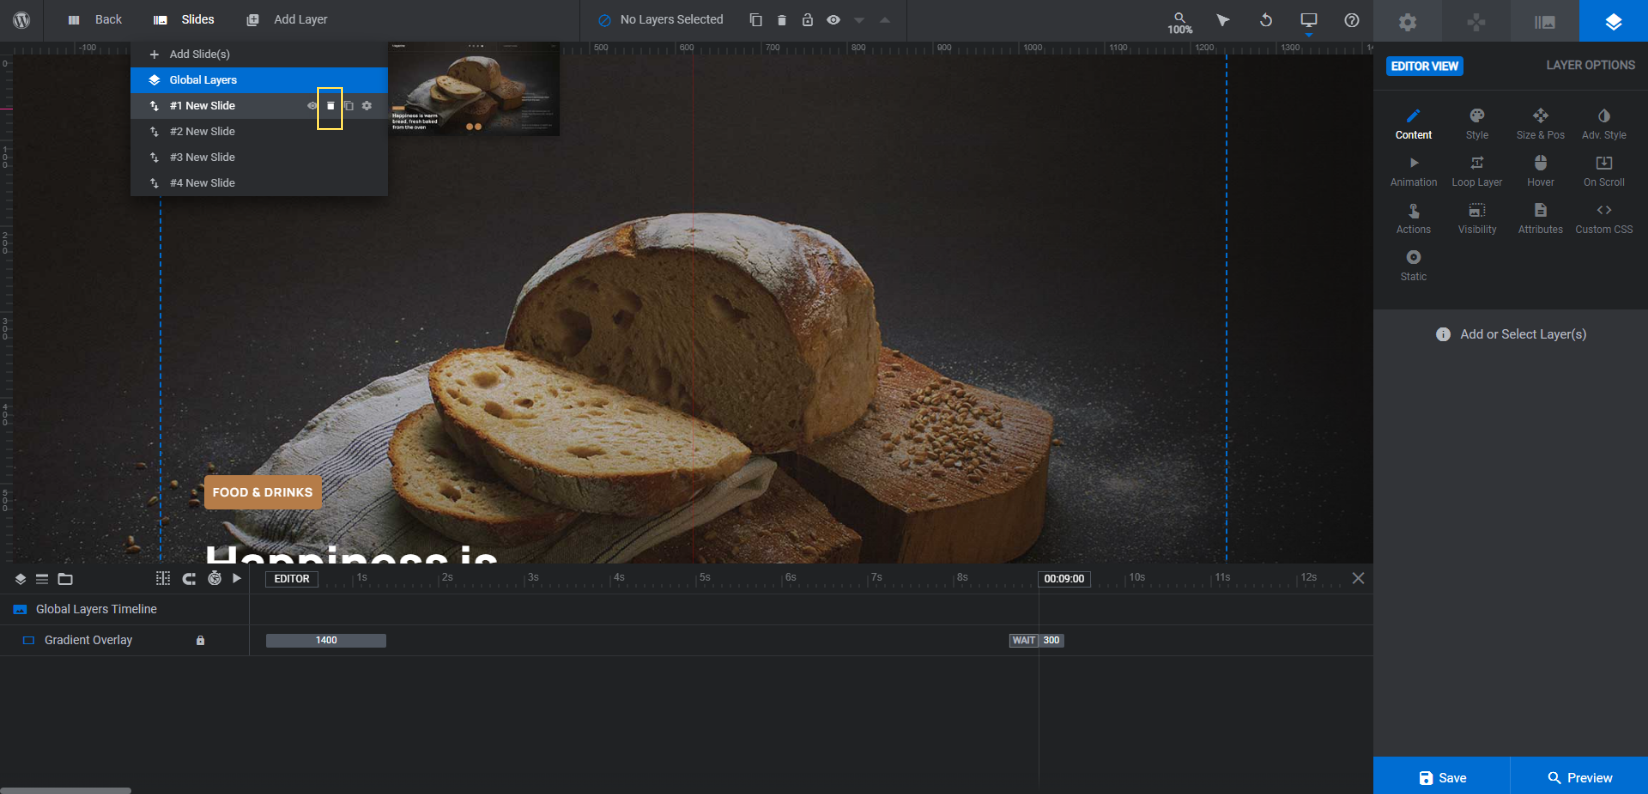Open the Style layer option
This screenshot has height=794, width=1648.
coord(1477,125)
